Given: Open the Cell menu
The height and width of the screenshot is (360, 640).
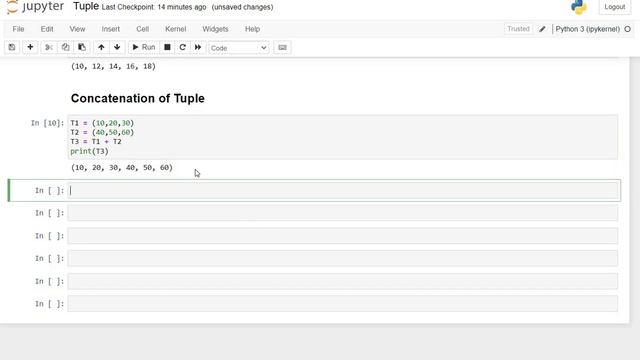Looking at the screenshot, I should click(142, 29).
